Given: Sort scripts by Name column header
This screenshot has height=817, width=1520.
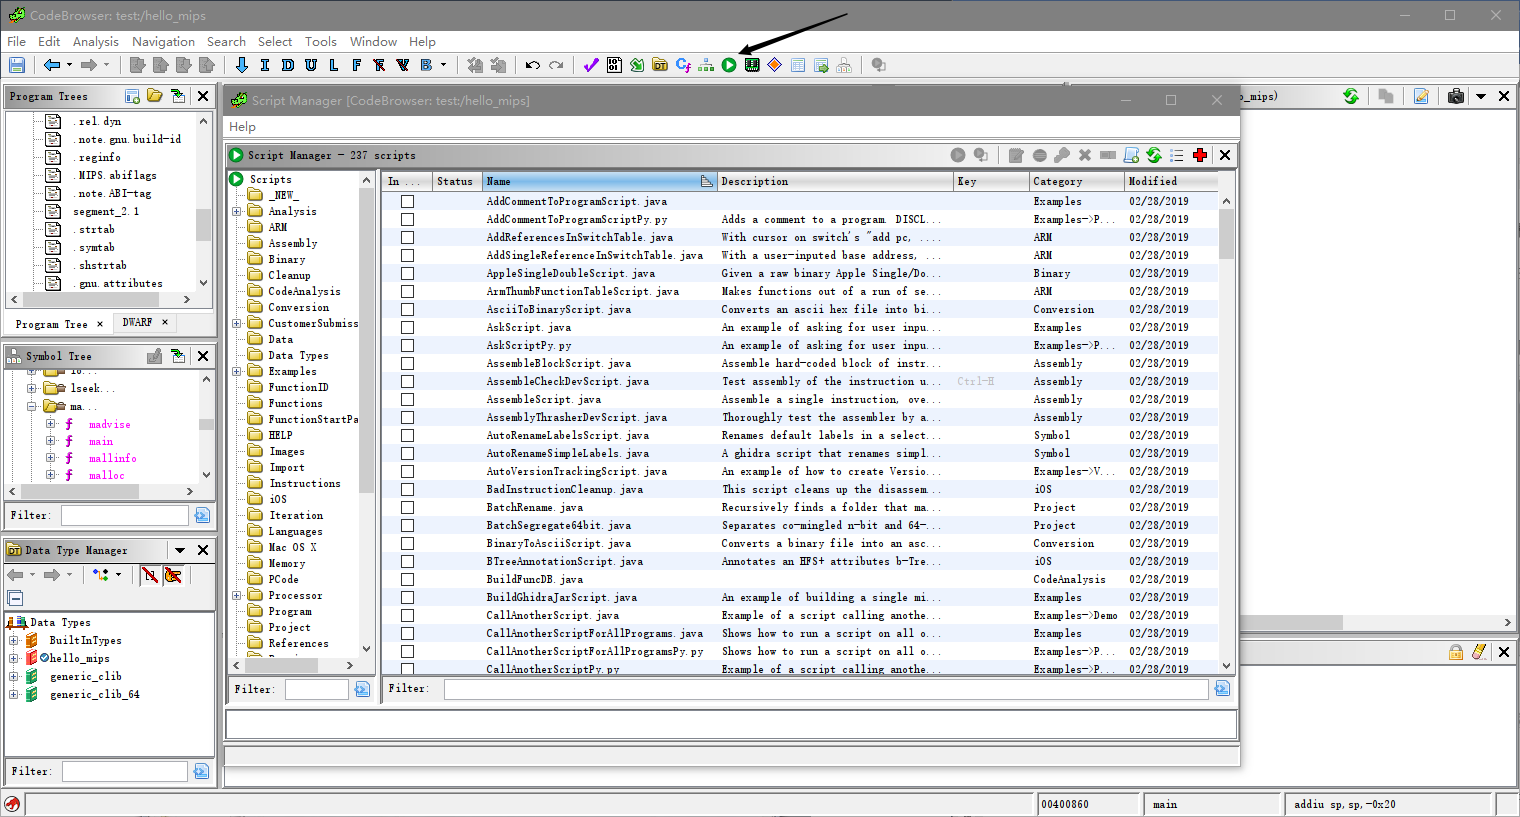Looking at the screenshot, I should 599,181.
